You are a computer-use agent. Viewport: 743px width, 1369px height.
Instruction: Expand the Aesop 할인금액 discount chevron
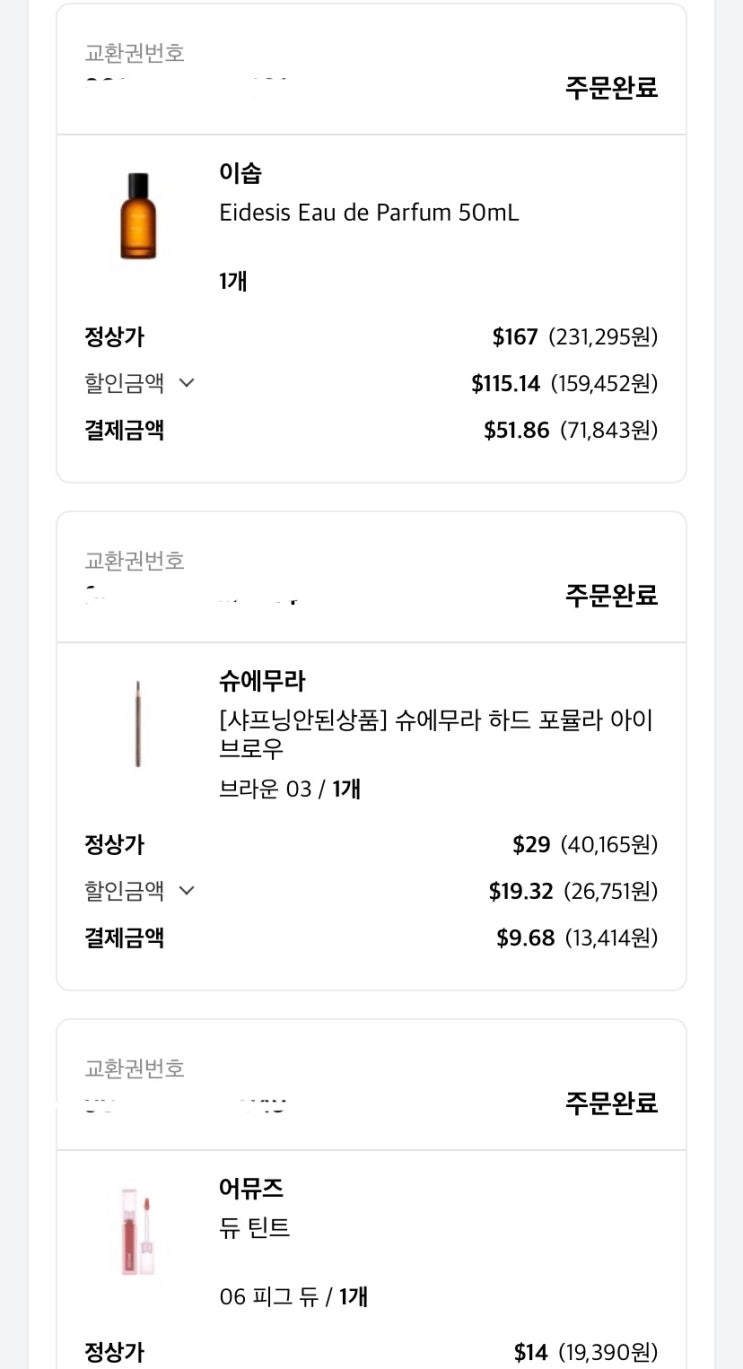click(186, 382)
